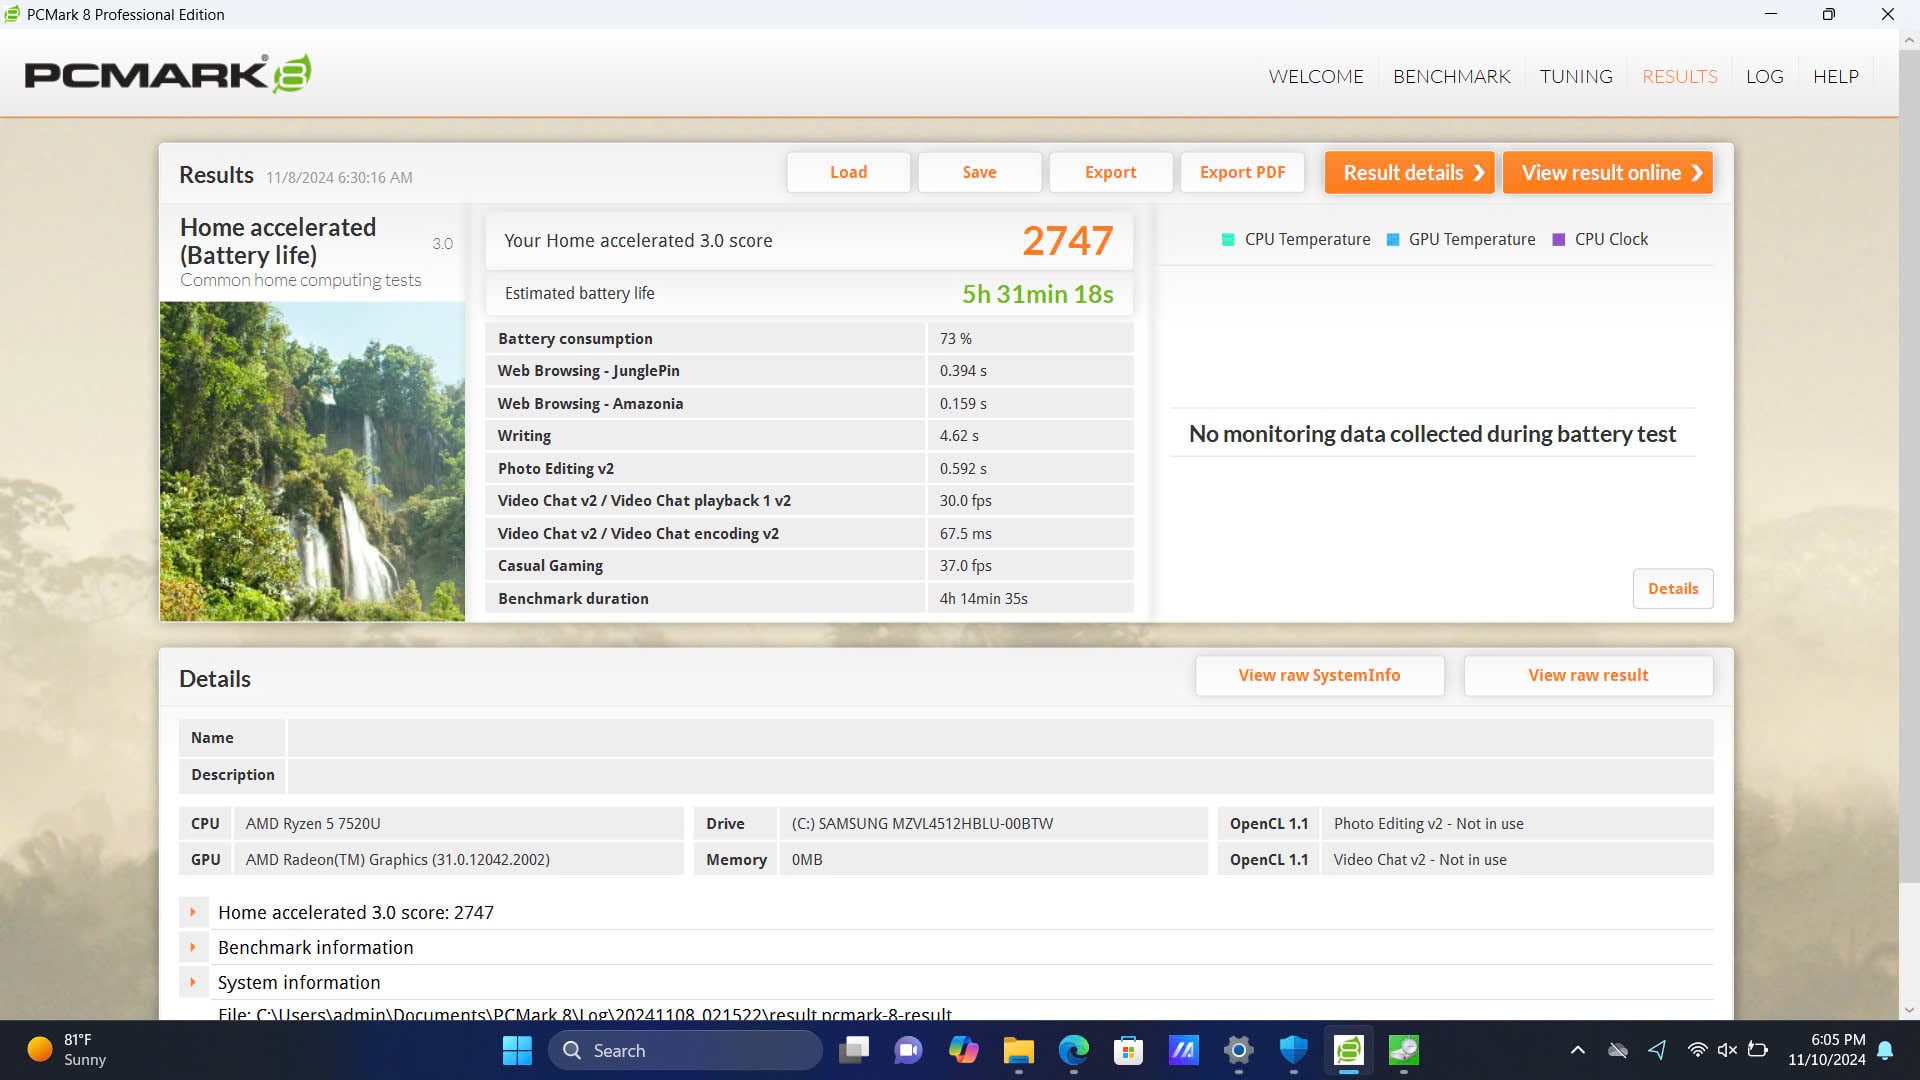Image resolution: width=1920 pixels, height=1080 pixels.
Task: Save the benchmark result
Action: pyautogui.click(x=979, y=172)
